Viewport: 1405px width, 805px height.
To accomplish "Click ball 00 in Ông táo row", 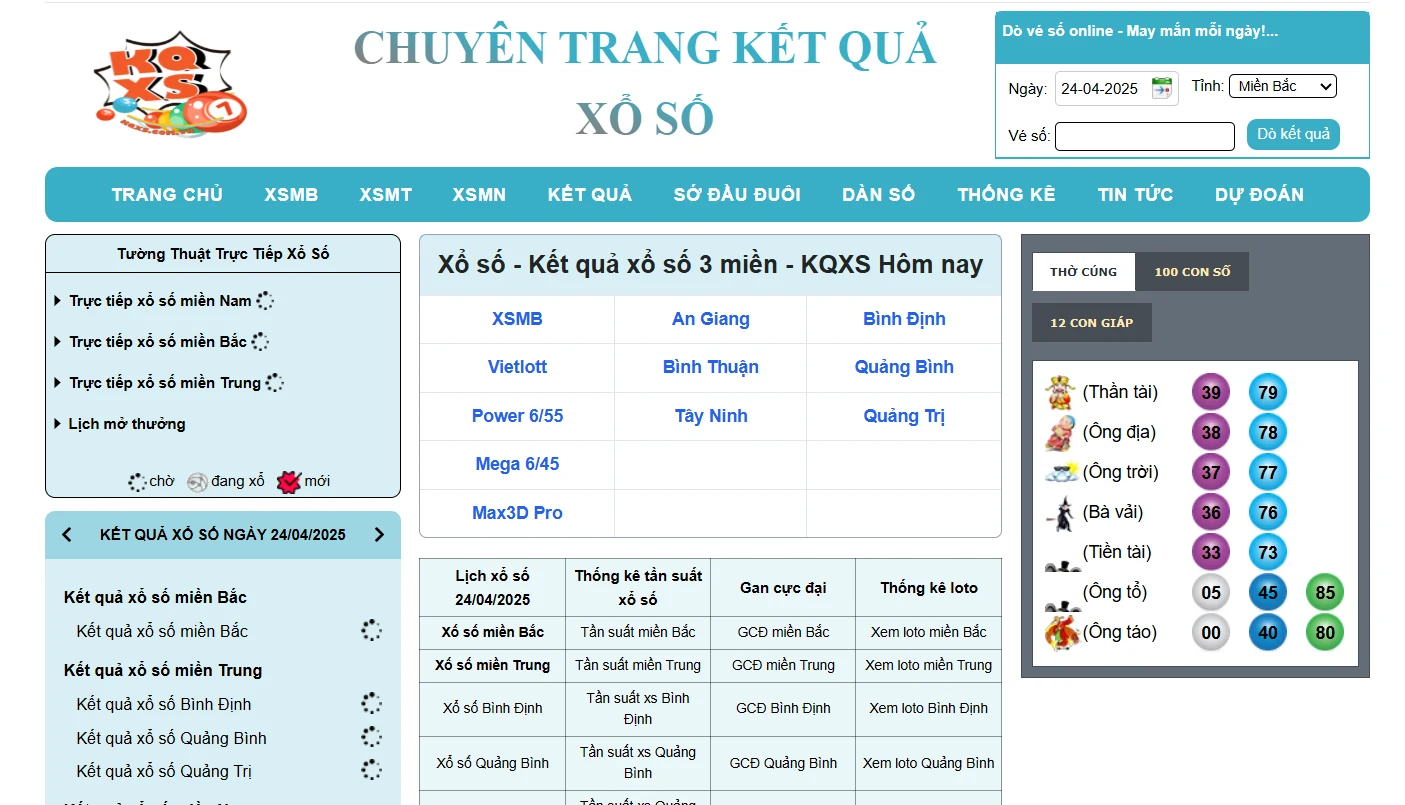I will pyautogui.click(x=1211, y=632).
